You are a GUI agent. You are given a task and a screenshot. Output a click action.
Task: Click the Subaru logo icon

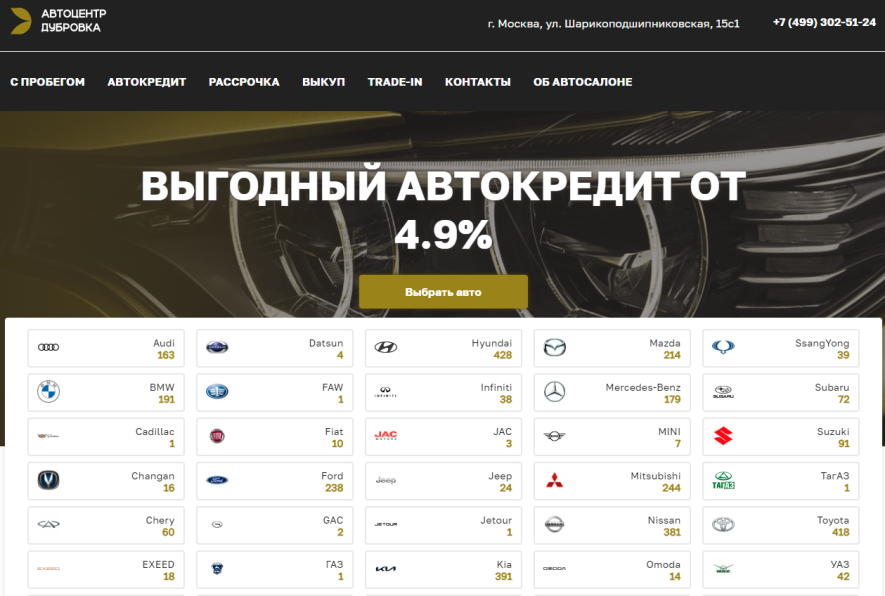pyautogui.click(x=723, y=392)
